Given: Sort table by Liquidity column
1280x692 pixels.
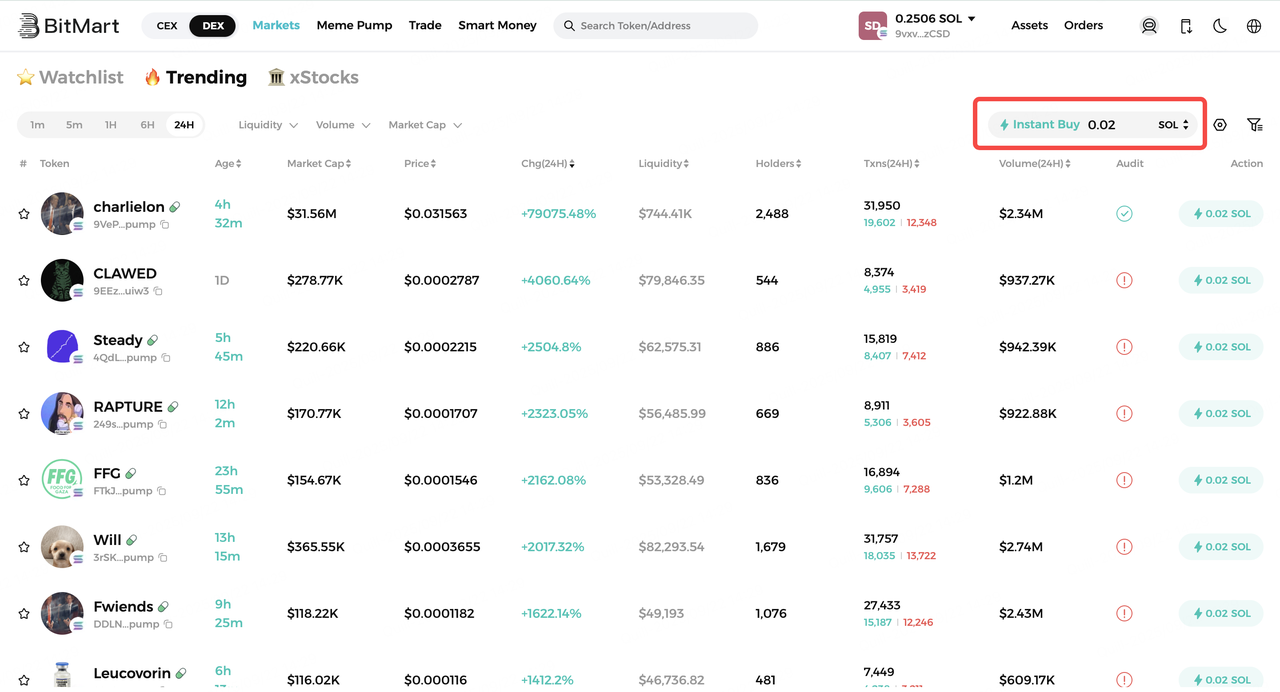Looking at the screenshot, I should (x=664, y=164).
